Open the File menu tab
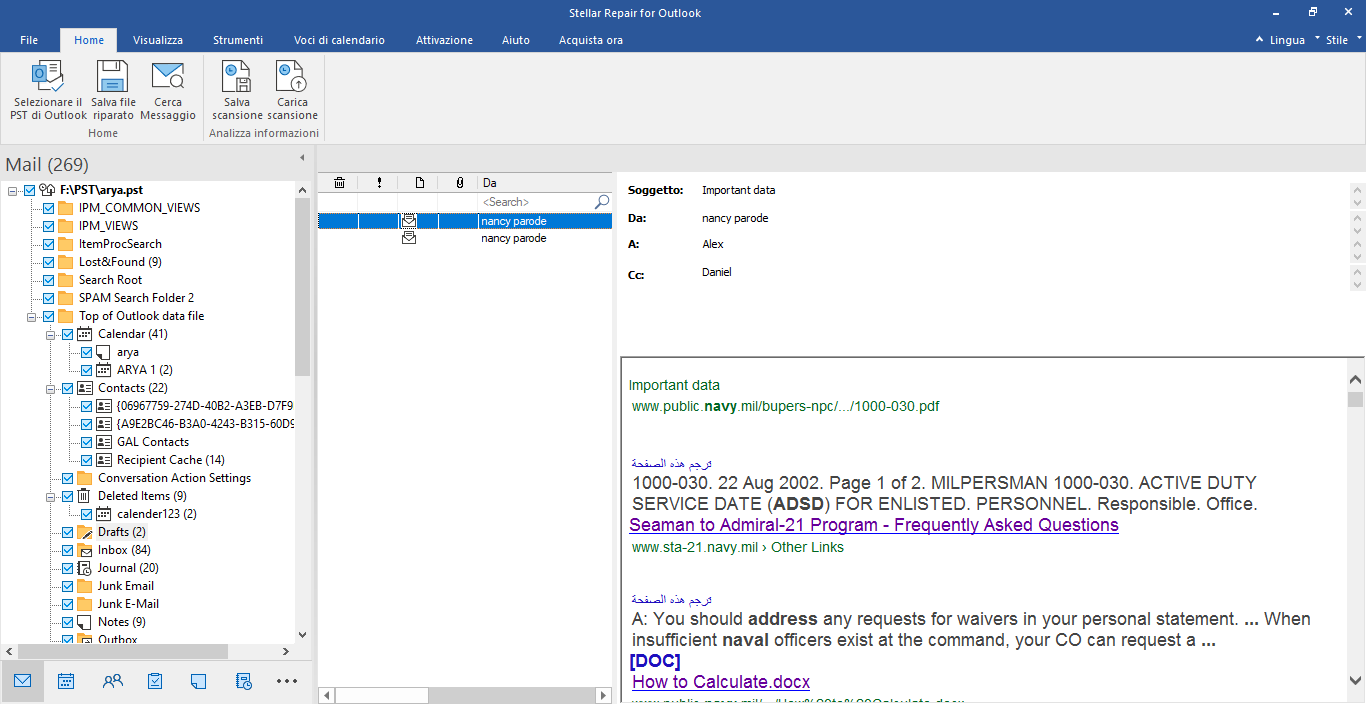Screen dimensions: 1366x704 point(29,40)
